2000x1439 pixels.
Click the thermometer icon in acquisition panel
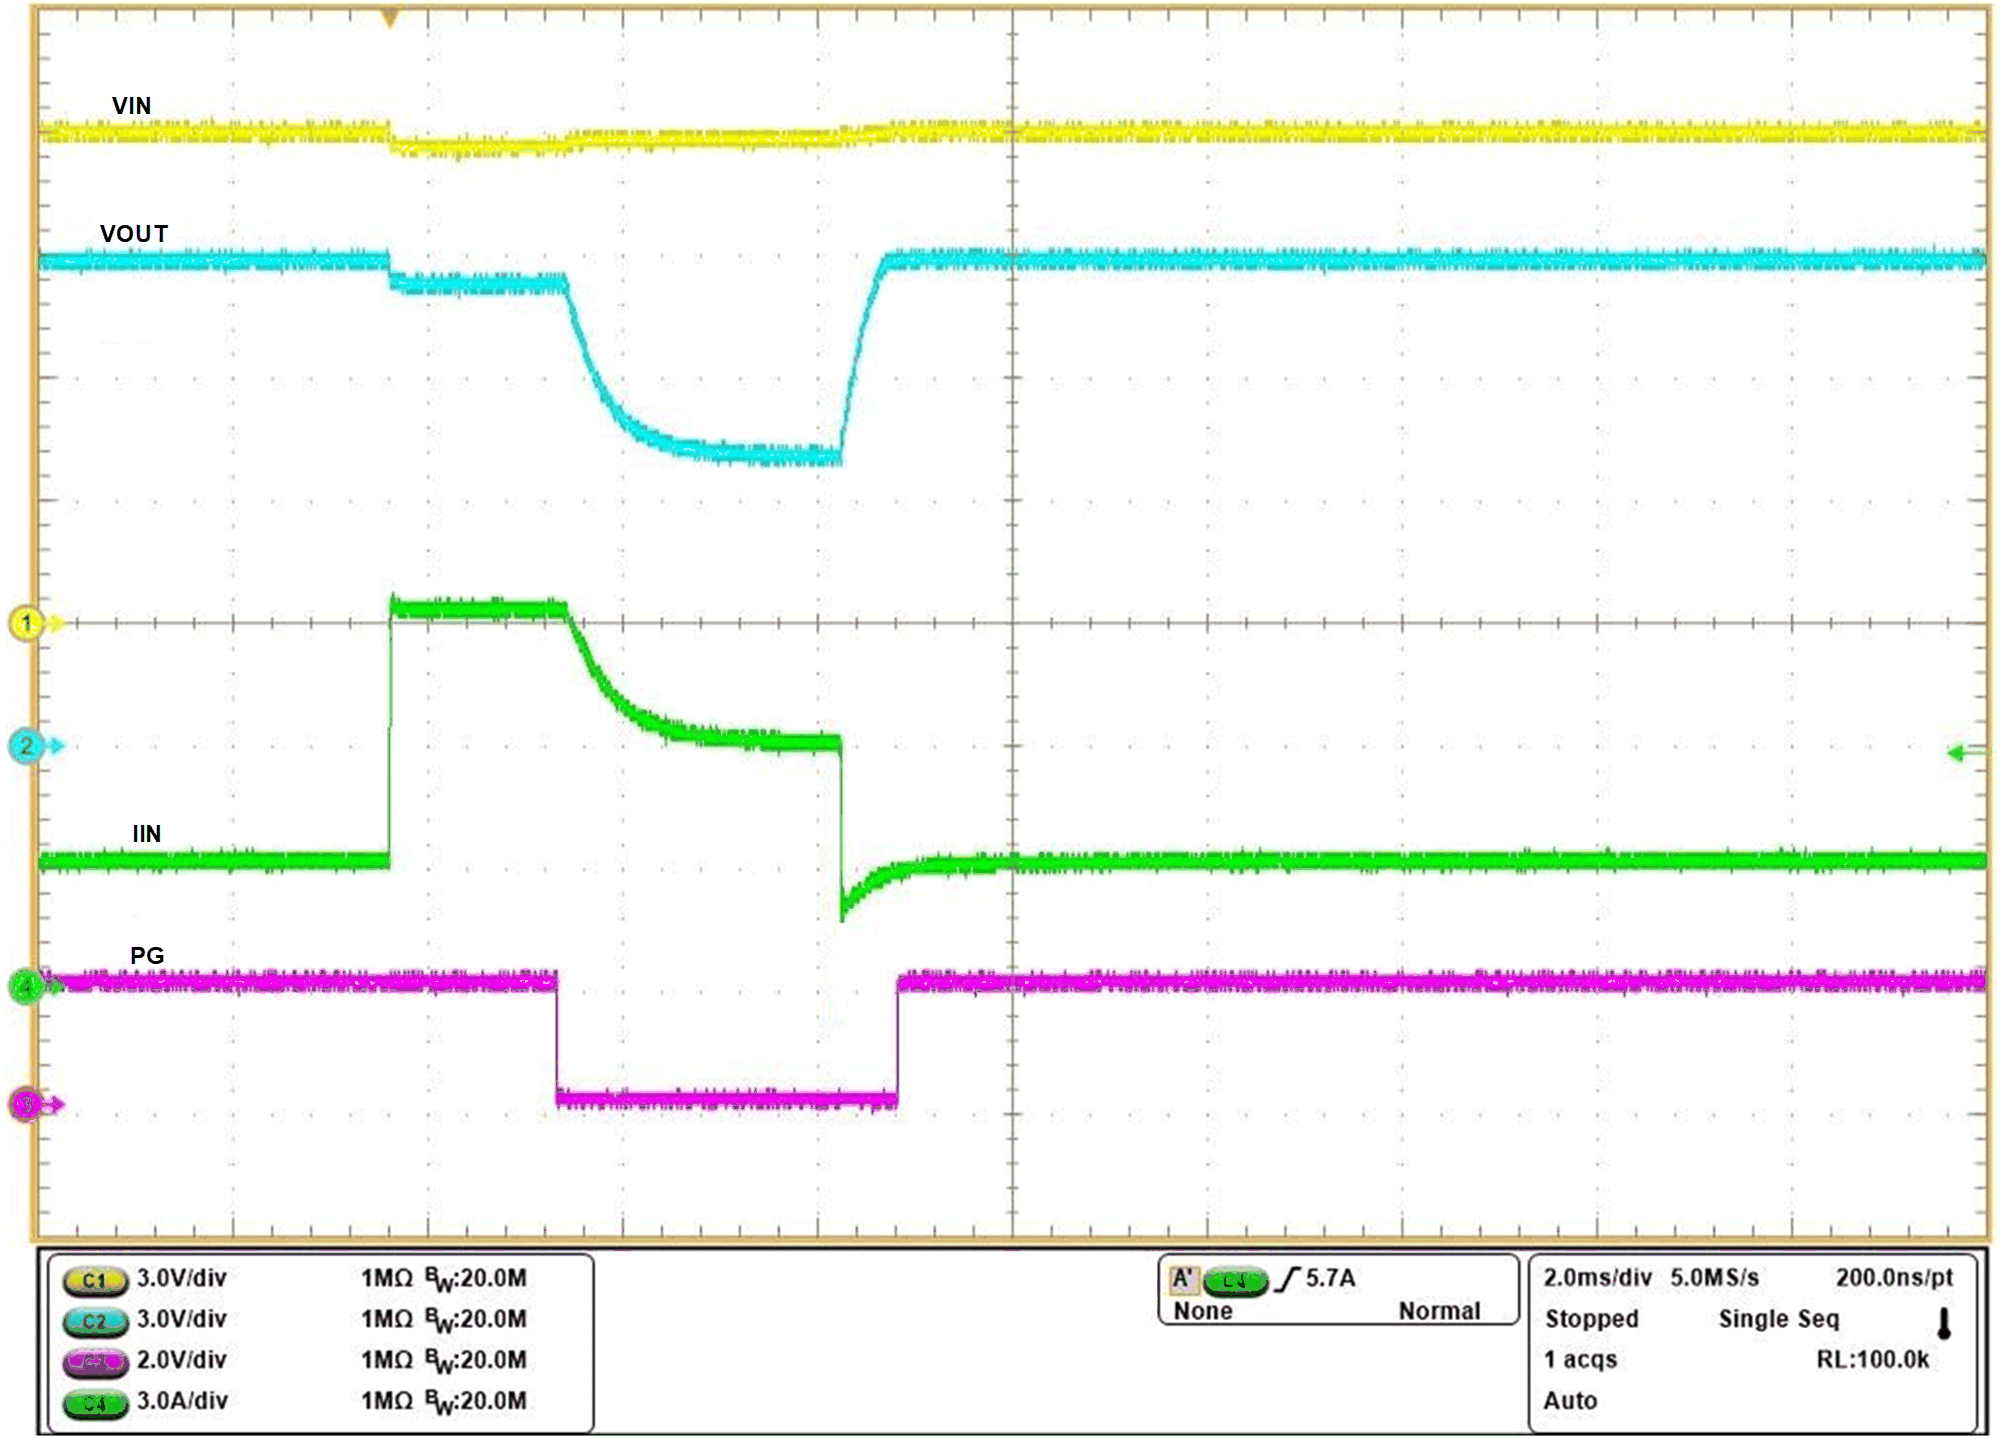(x=1944, y=1324)
